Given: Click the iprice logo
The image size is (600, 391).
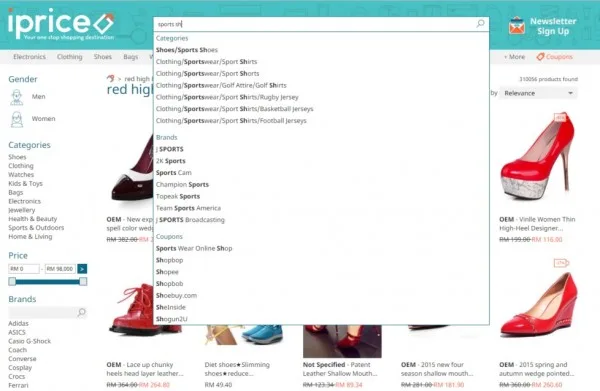Looking at the screenshot, I should tap(61, 24).
